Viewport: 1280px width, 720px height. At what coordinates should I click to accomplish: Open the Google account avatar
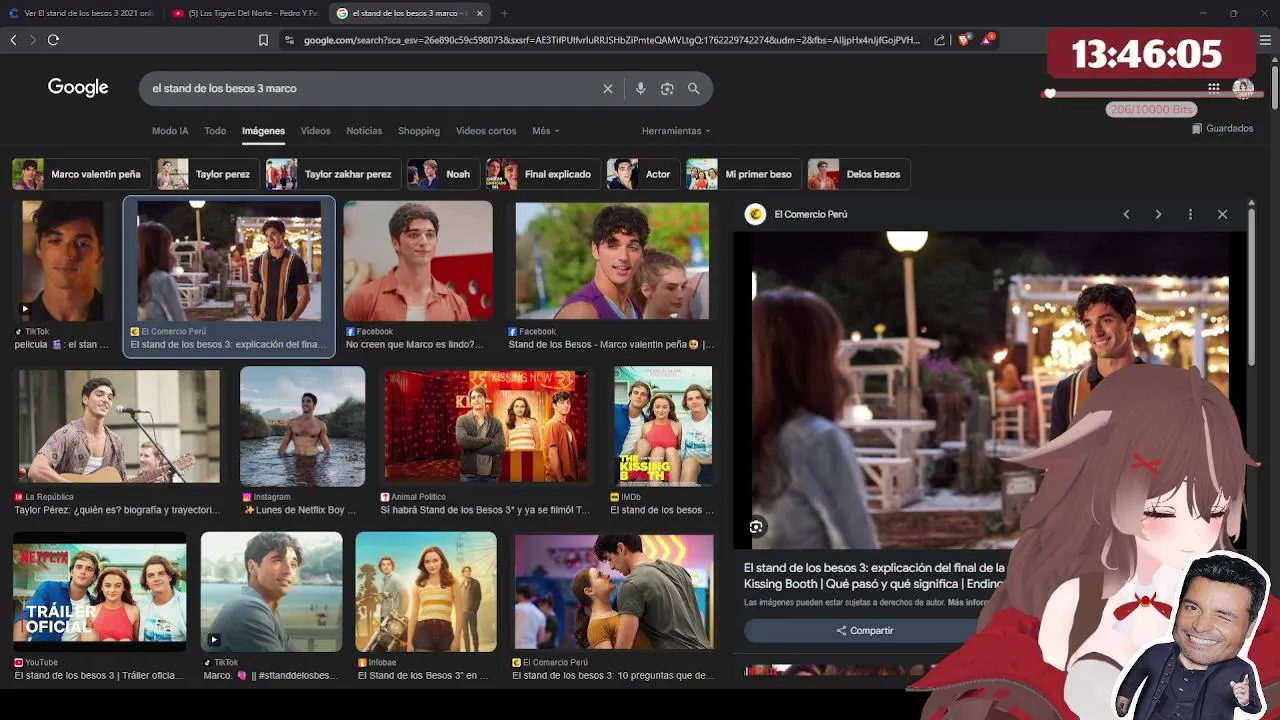pos(1243,88)
